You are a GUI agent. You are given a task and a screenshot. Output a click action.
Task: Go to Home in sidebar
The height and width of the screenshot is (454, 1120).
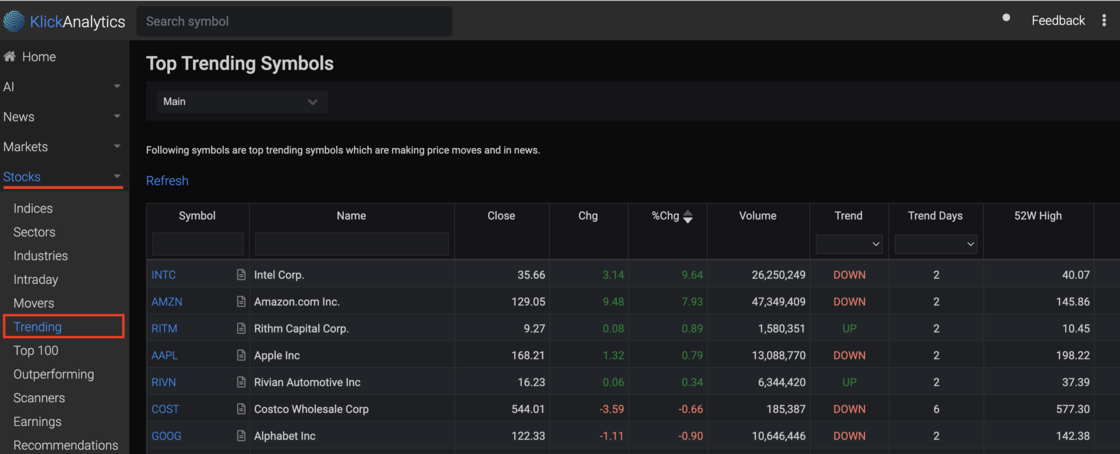click(x=39, y=56)
